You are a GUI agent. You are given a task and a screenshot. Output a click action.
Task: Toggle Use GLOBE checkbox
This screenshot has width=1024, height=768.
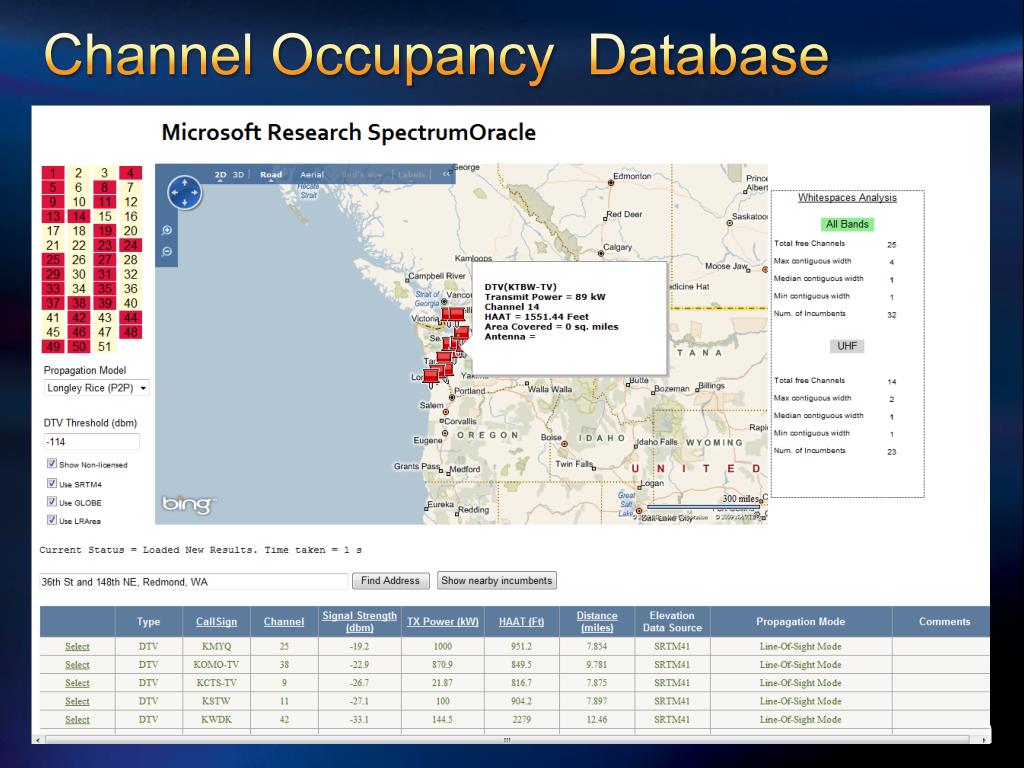pos(52,502)
